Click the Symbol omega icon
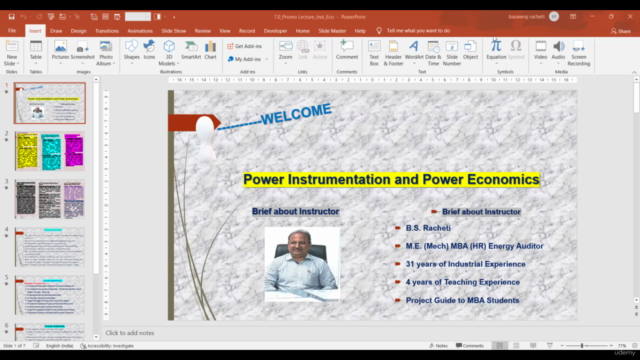 516,46
